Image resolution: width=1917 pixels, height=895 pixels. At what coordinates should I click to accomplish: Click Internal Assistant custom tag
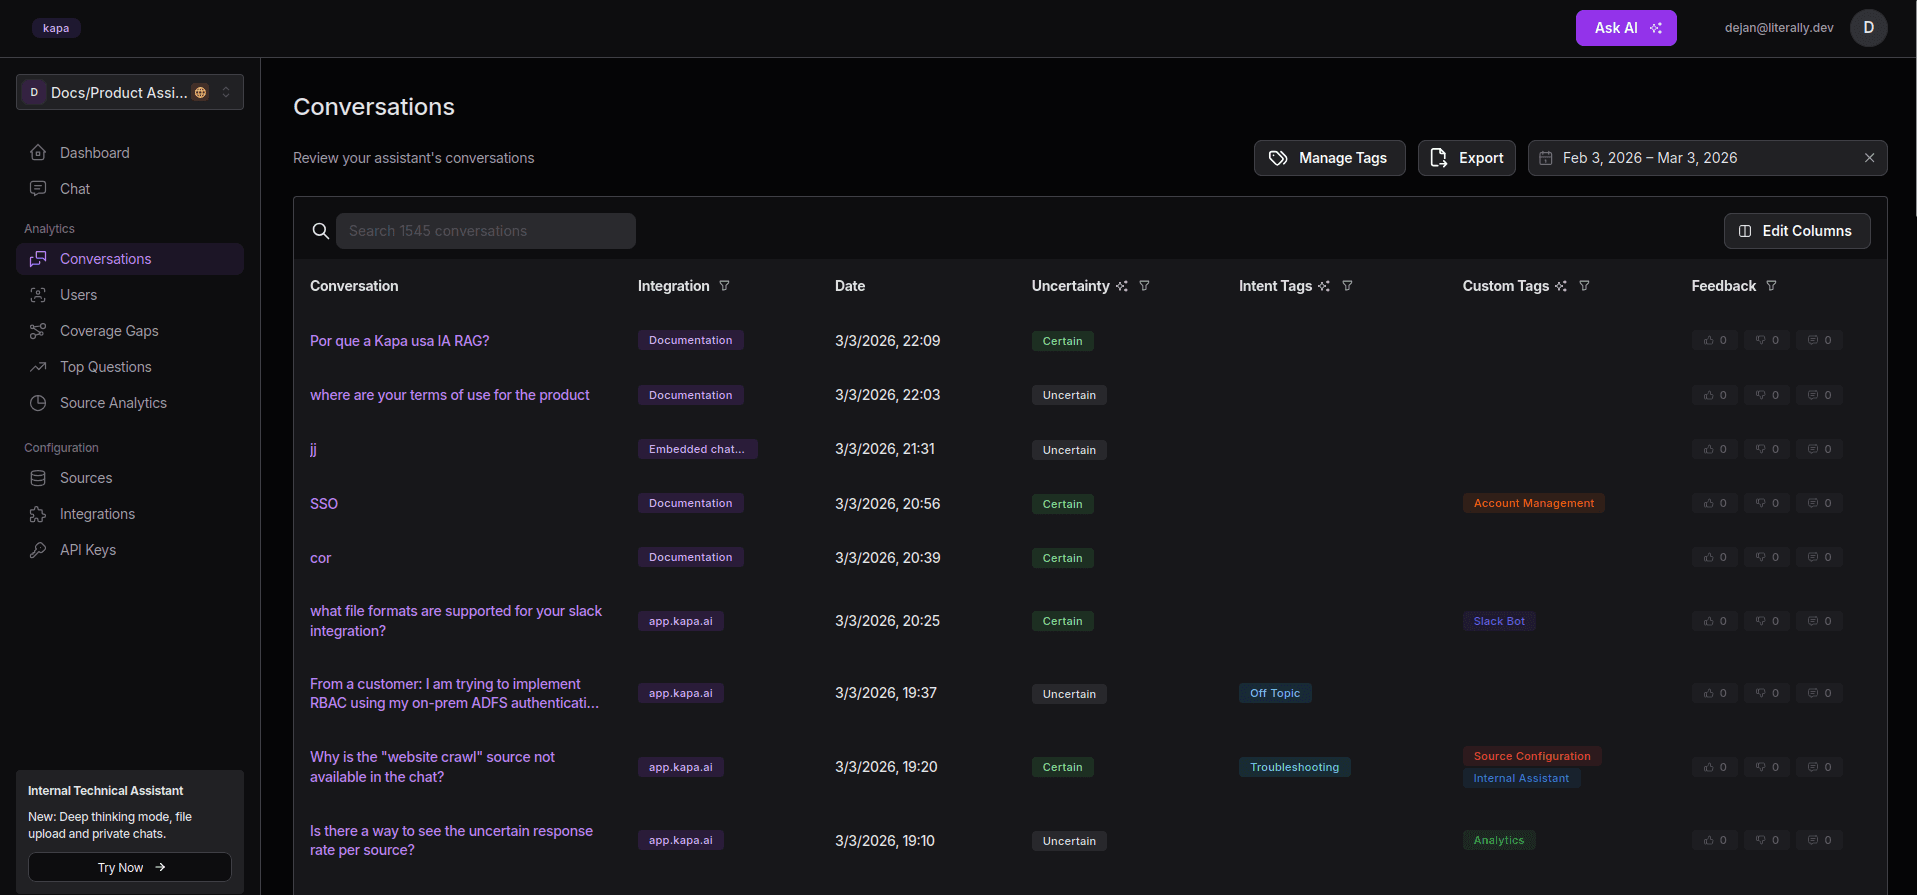[1521, 778]
